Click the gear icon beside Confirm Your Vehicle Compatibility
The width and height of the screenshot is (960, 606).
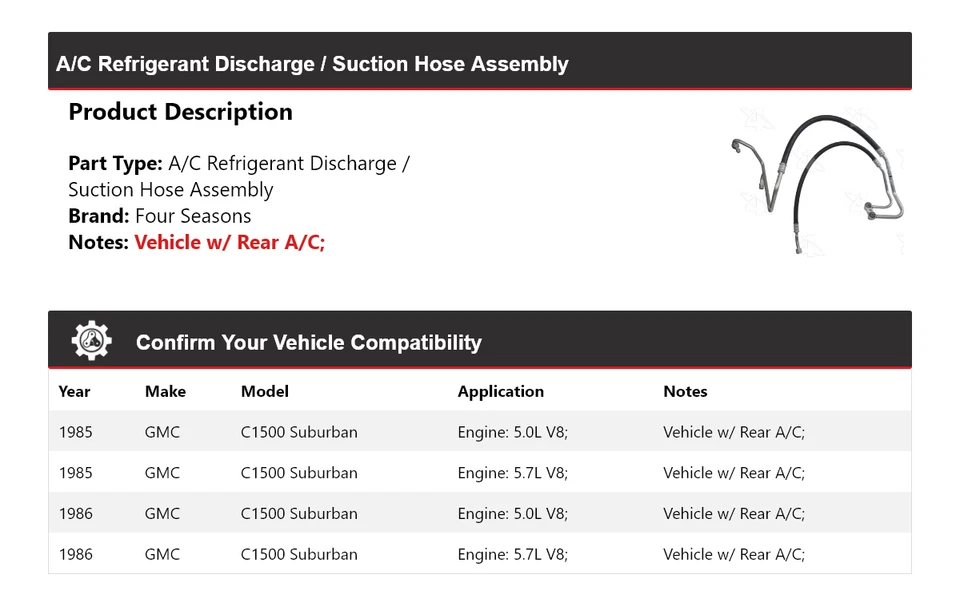[91, 342]
